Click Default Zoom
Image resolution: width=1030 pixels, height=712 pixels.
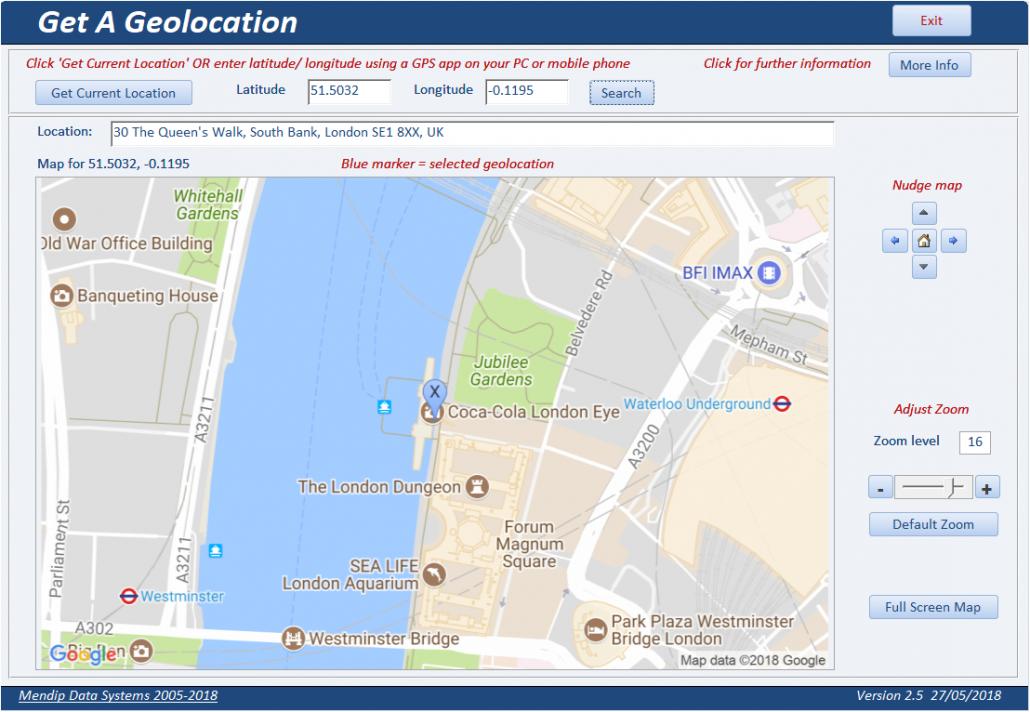tap(933, 524)
